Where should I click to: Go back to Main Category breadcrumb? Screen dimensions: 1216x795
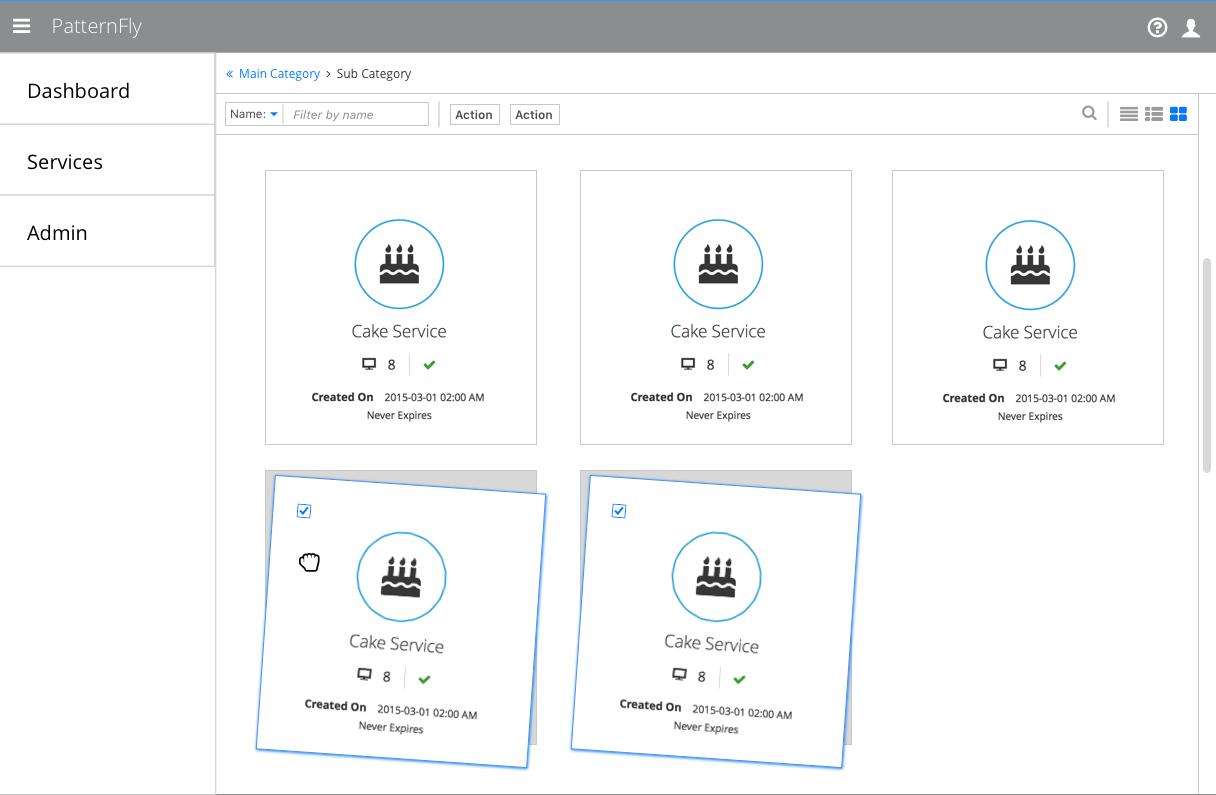click(x=279, y=74)
